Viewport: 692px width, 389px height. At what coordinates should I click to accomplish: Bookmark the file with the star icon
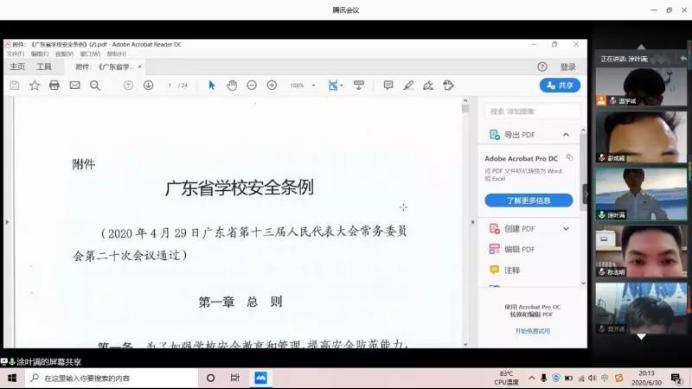tap(34, 85)
